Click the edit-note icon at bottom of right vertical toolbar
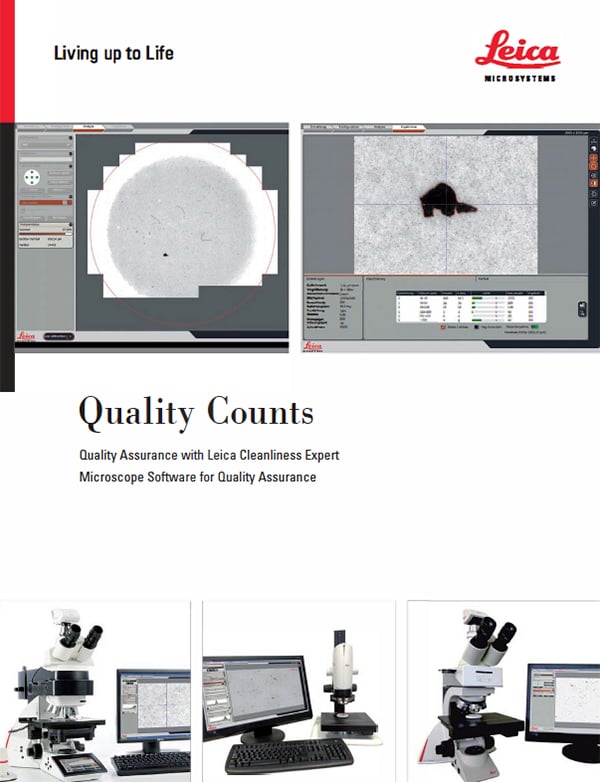The image size is (600, 782). (594, 203)
